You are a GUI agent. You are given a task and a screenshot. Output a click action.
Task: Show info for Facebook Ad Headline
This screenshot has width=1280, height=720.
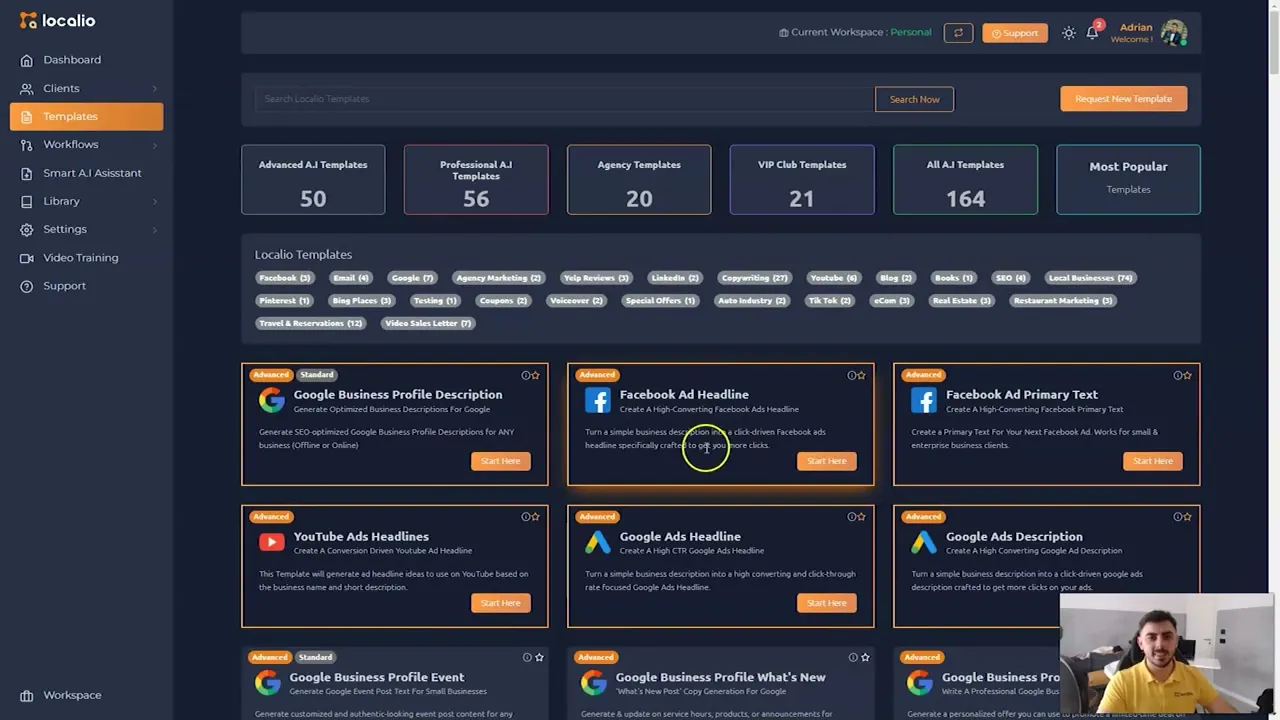point(852,375)
